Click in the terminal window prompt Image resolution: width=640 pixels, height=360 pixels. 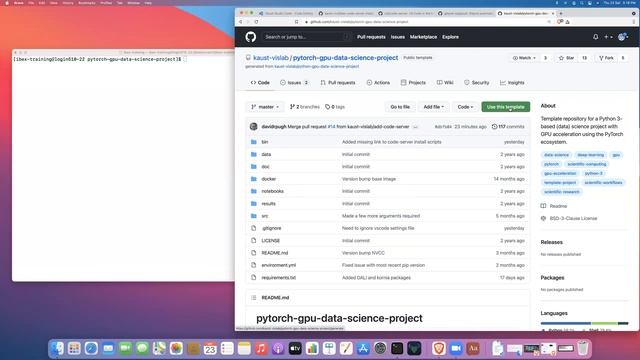click(185, 60)
